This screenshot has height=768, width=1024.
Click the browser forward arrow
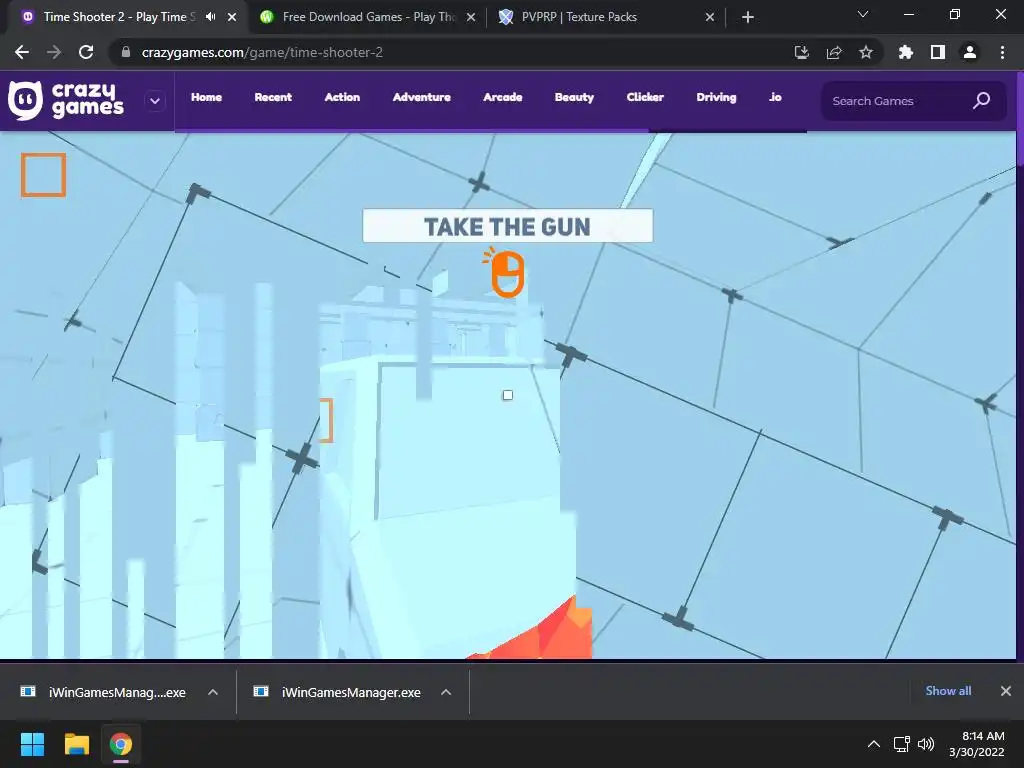[x=54, y=52]
